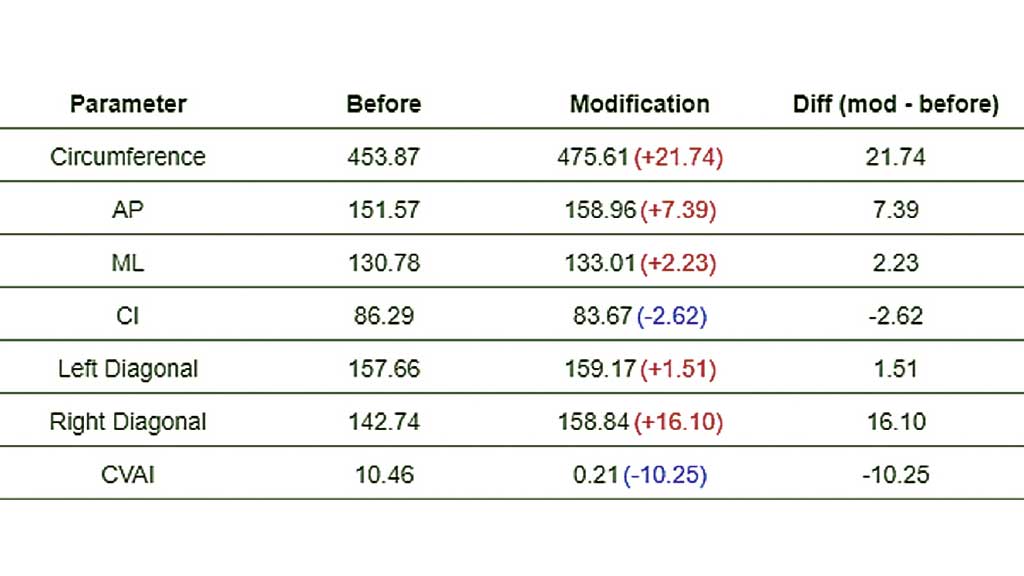The image size is (1024, 576).
Task: Click the Parameter column header
Action: 128,104
